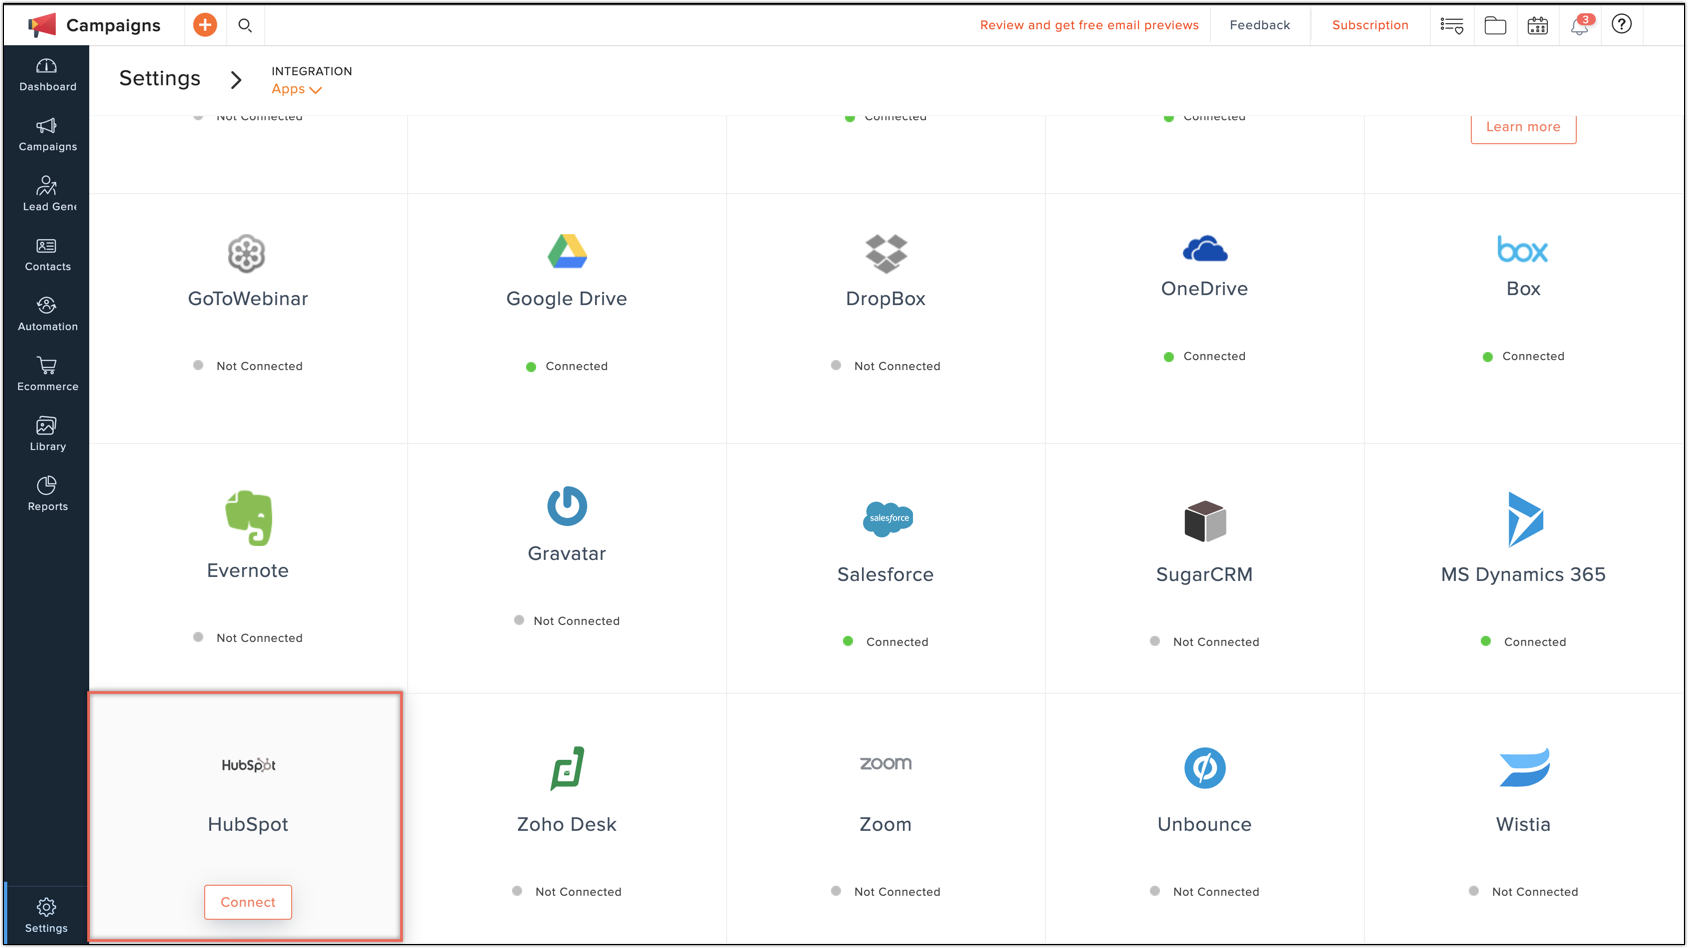Viewport: 1688px width, 948px height.
Task: Click Google Drive Connected status
Action: pyautogui.click(x=567, y=366)
